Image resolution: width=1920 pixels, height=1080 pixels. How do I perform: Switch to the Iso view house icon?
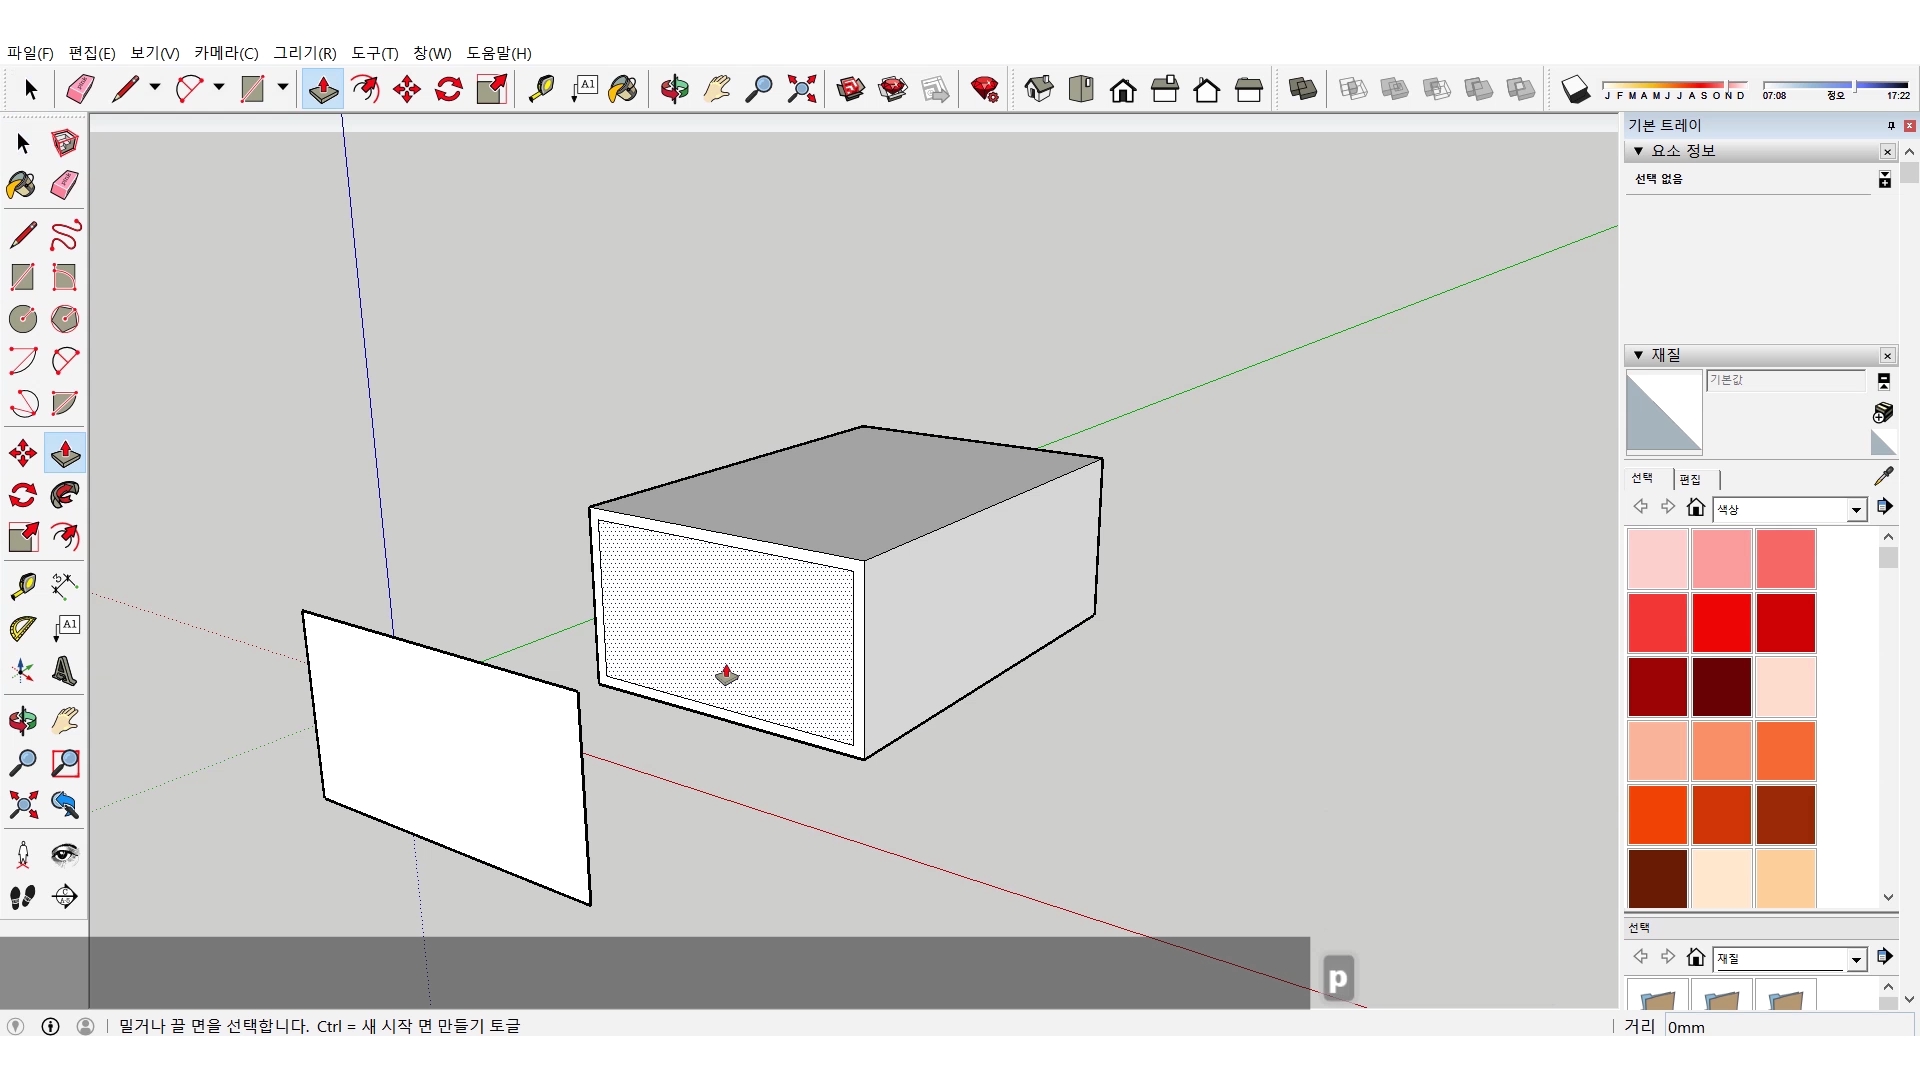[x=1039, y=89]
